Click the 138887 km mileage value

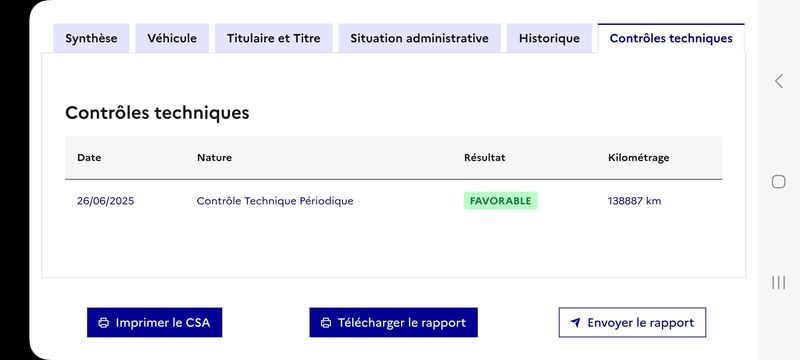634,201
